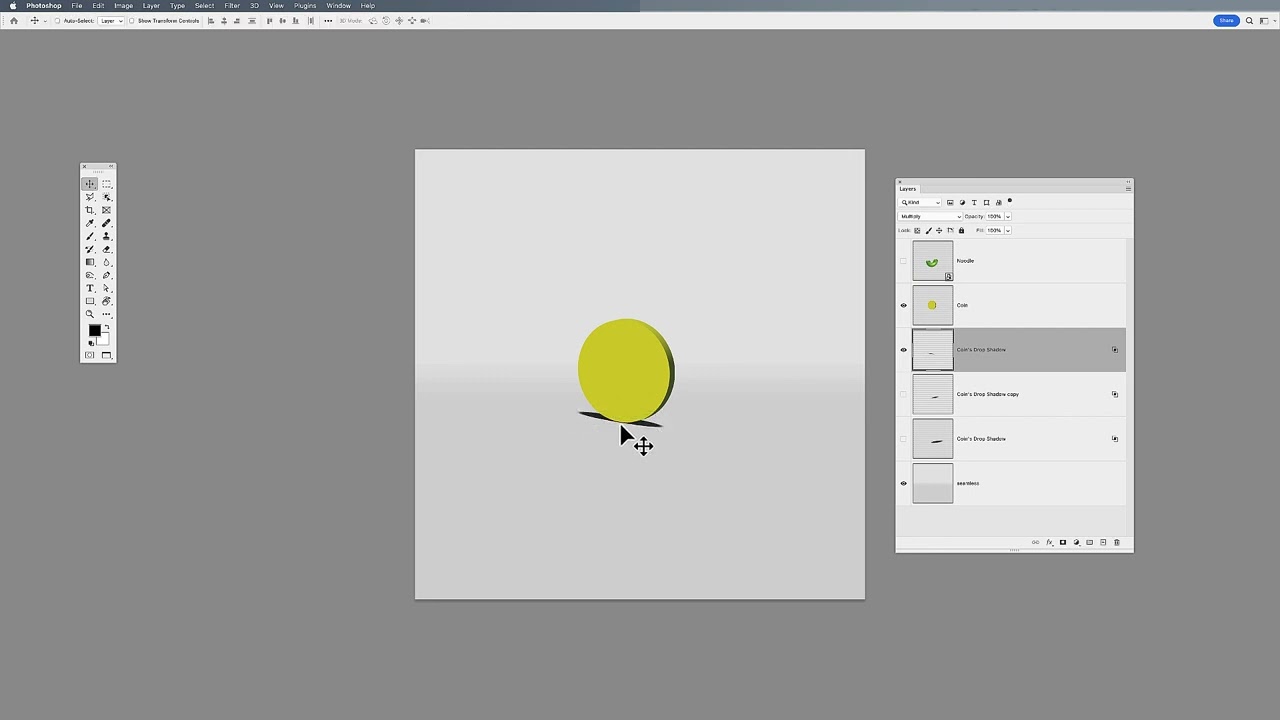
Task: Select the Crop tool
Action: [90, 210]
